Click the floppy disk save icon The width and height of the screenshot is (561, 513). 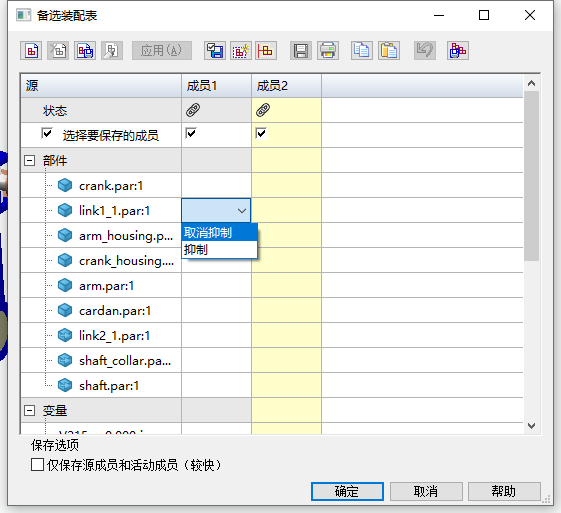pyautogui.click(x=301, y=50)
